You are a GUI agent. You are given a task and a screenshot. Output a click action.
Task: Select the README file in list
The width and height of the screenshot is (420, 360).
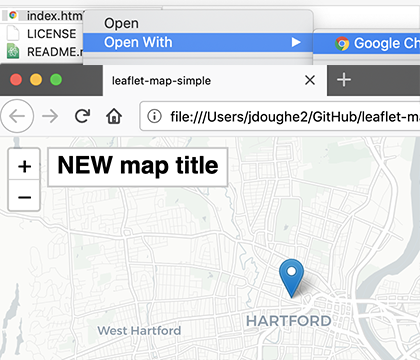point(46,52)
